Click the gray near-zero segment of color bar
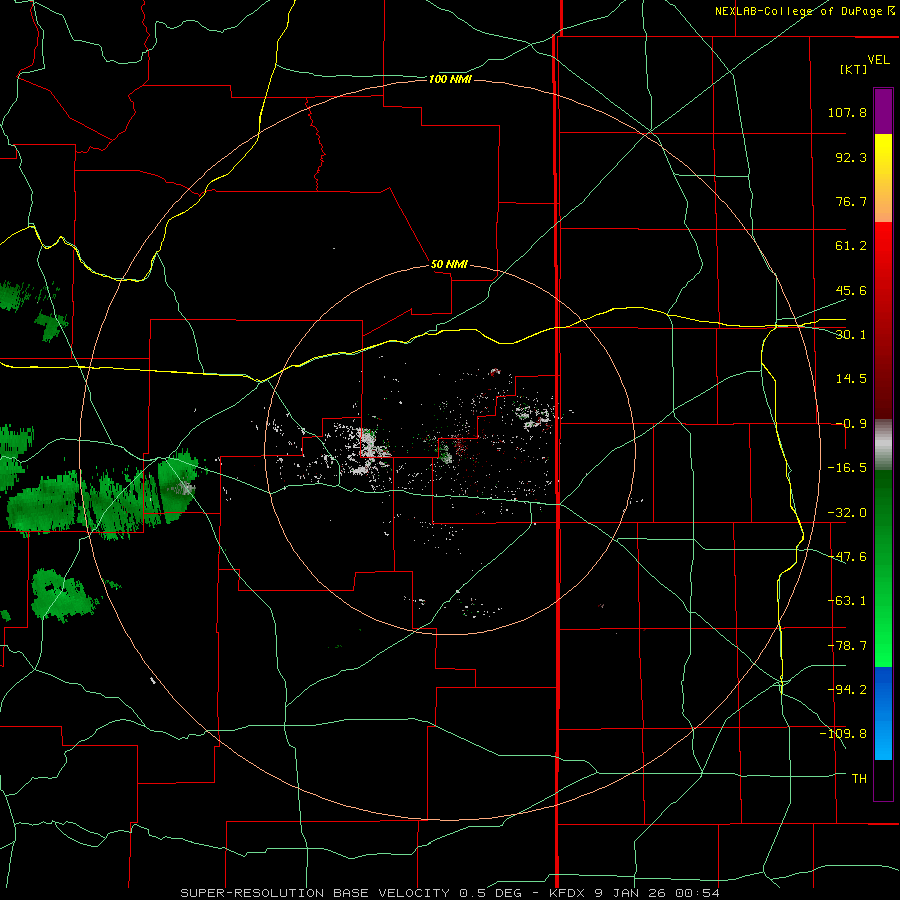This screenshot has height=900, width=900. coord(883,445)
